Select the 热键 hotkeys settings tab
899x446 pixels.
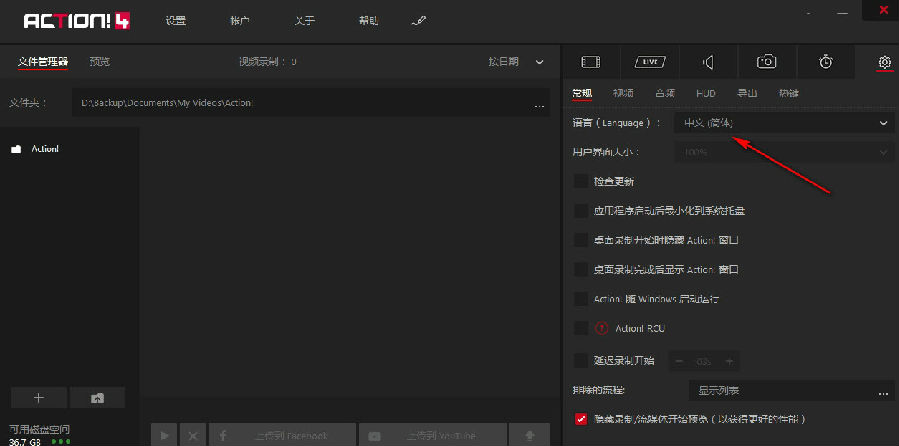788,93
